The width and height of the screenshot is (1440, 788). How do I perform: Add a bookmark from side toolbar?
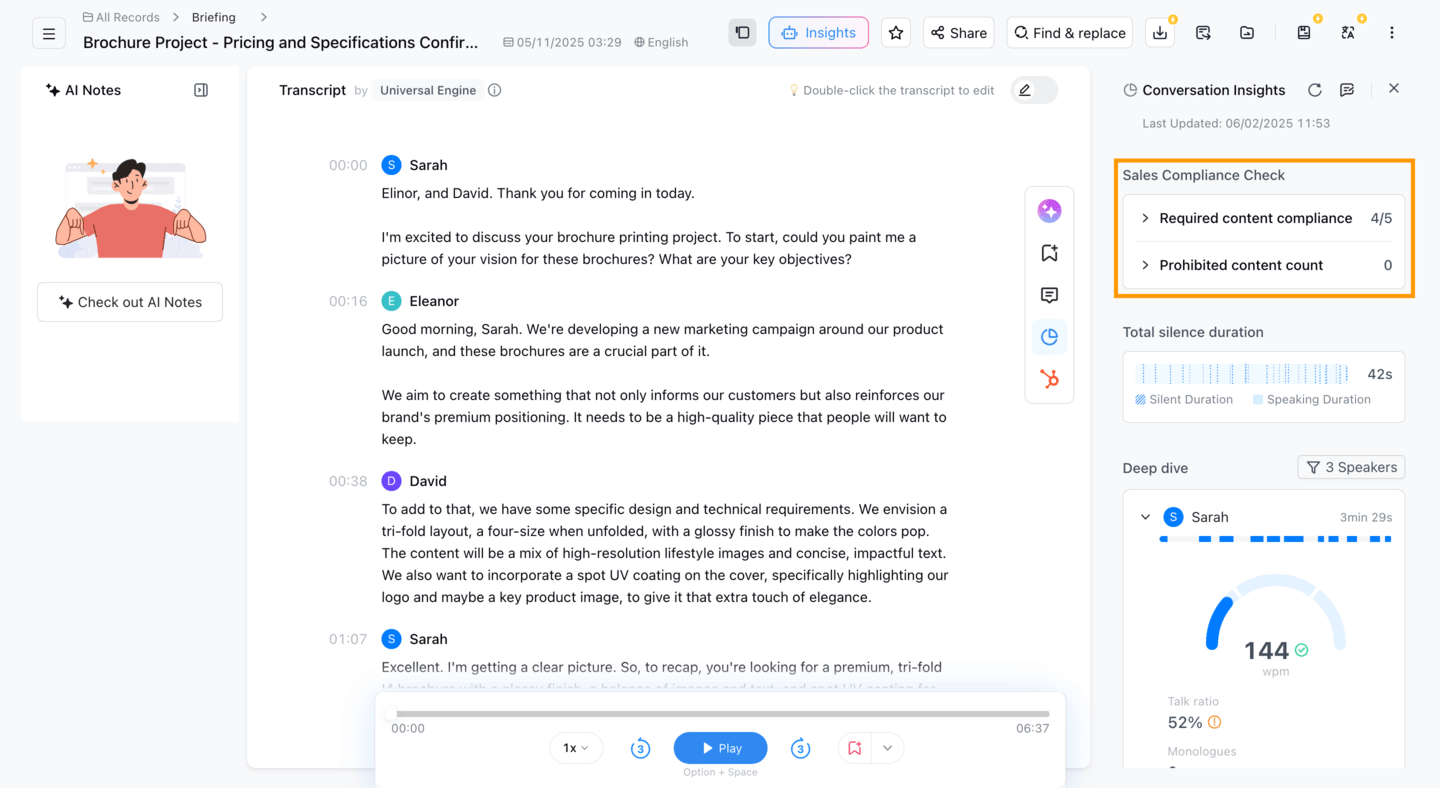pos(1049,253)
